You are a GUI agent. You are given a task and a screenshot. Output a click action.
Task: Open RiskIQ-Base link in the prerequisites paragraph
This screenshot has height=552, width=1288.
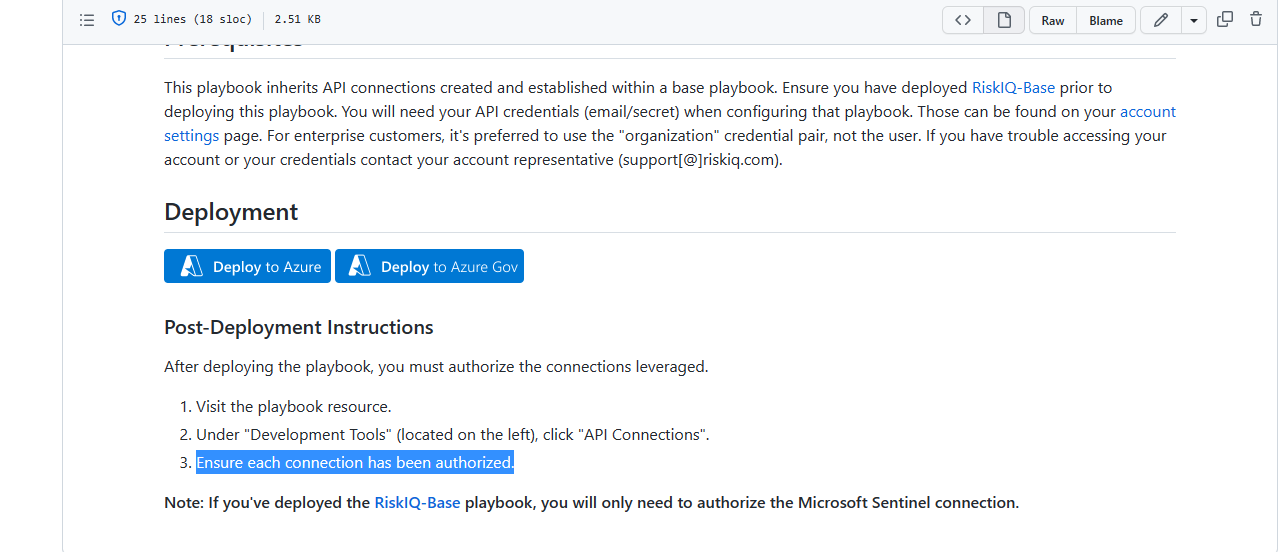pos(1013,88)
